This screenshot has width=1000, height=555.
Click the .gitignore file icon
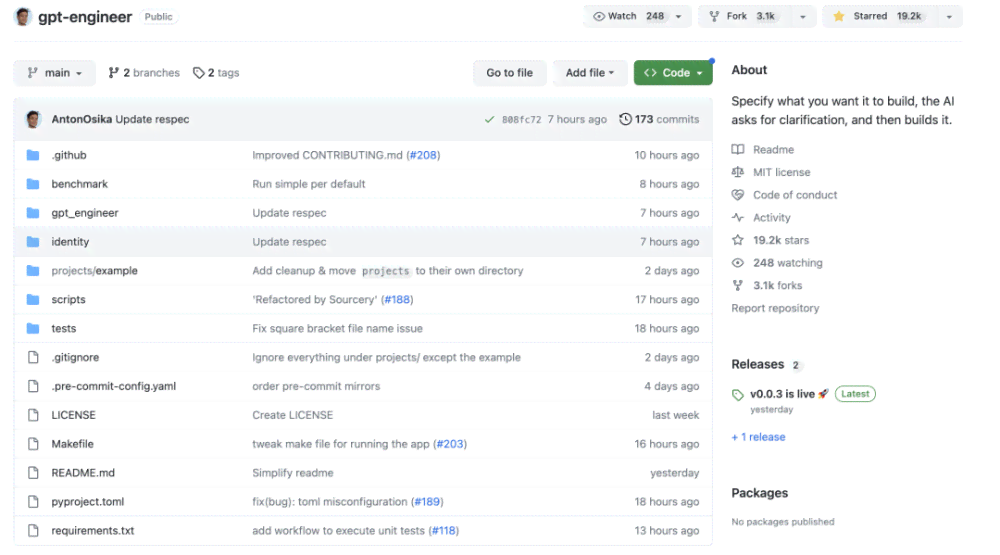tap(33, 357)
